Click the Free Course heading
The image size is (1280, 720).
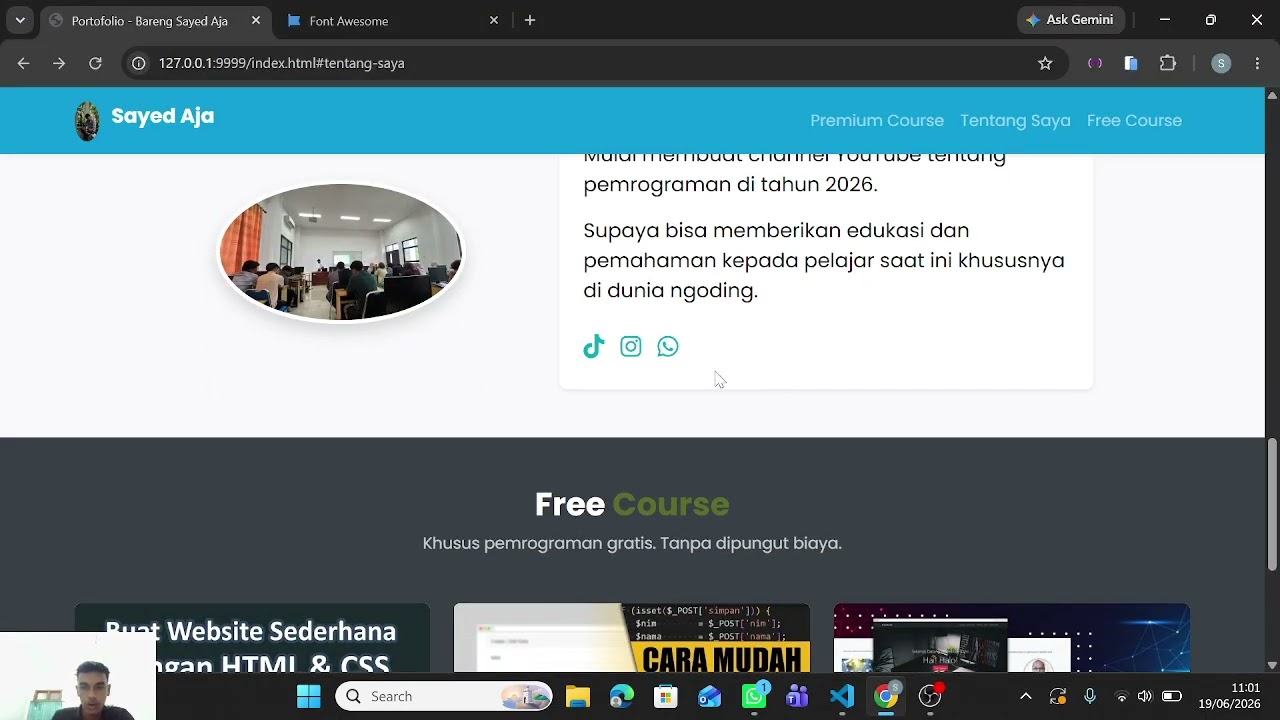click(632, 505)
